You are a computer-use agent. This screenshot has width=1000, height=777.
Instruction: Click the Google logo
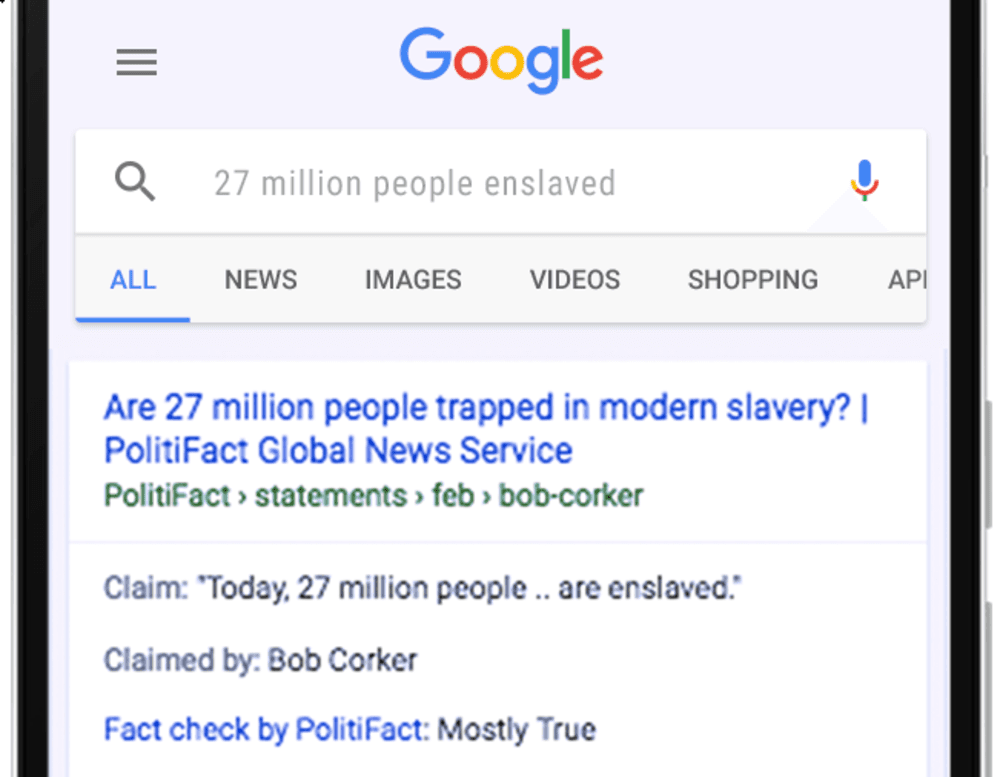pos(501,59)
